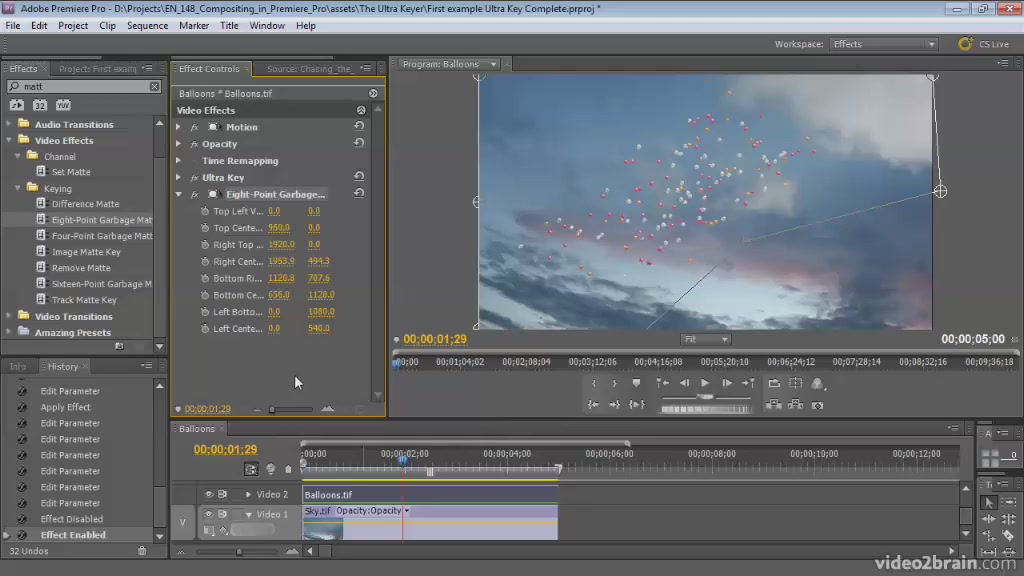Click the Extract button

(x=795, y=405)
